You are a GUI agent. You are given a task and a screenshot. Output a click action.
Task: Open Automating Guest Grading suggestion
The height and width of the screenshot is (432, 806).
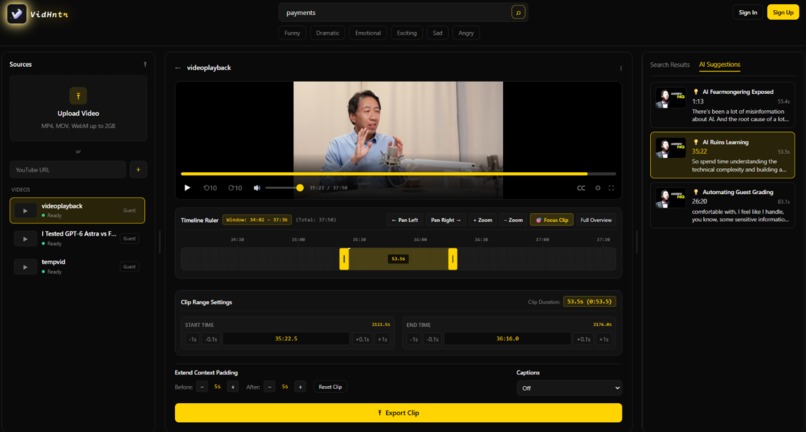(722, 205)
